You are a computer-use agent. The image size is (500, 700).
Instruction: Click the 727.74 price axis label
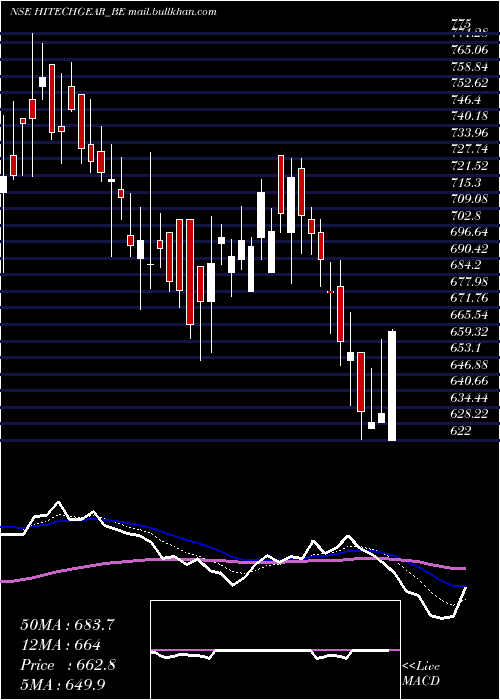click(470, 149)
